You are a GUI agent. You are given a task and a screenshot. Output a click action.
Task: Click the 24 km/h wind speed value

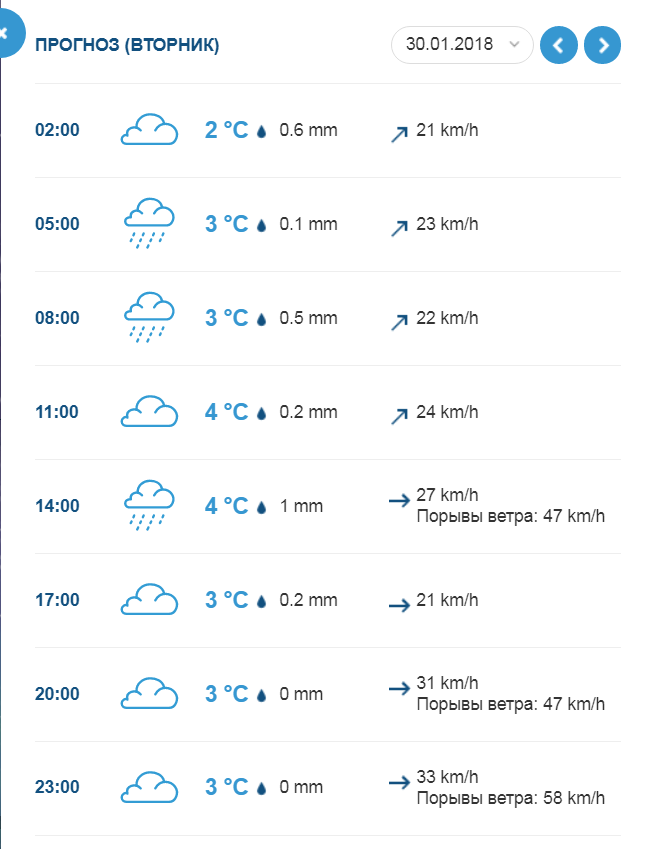tap(447, 412)
